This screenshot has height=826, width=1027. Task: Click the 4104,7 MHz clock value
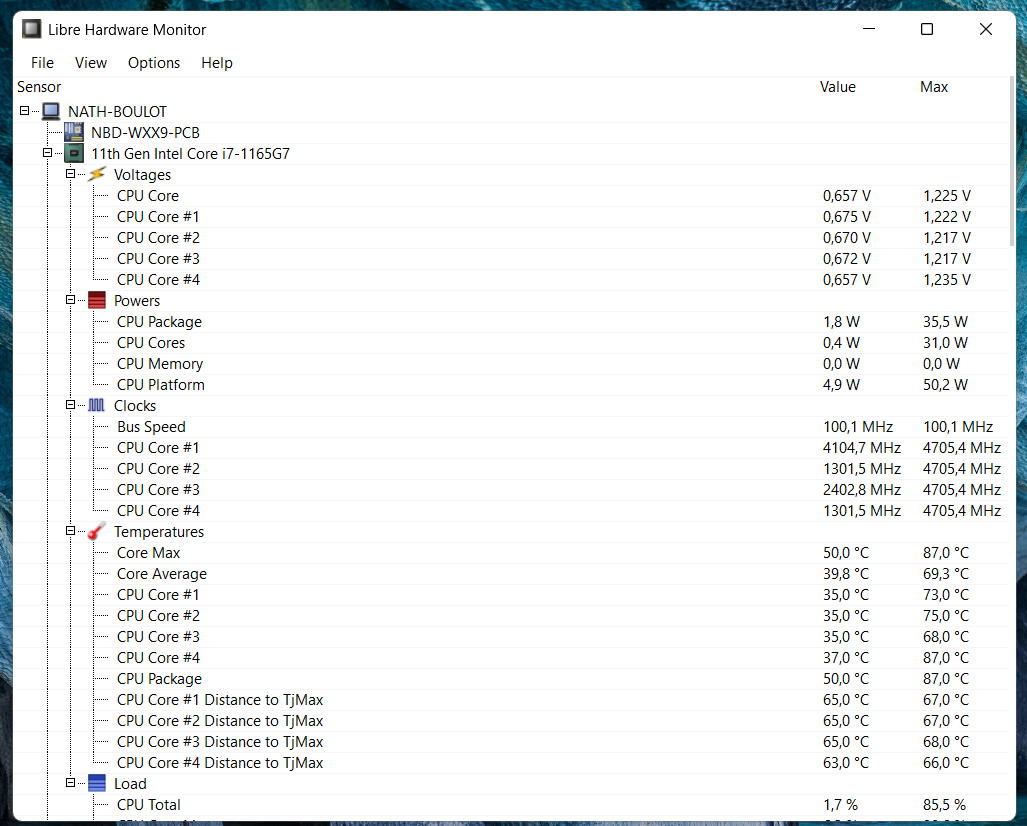click(862, 448)
